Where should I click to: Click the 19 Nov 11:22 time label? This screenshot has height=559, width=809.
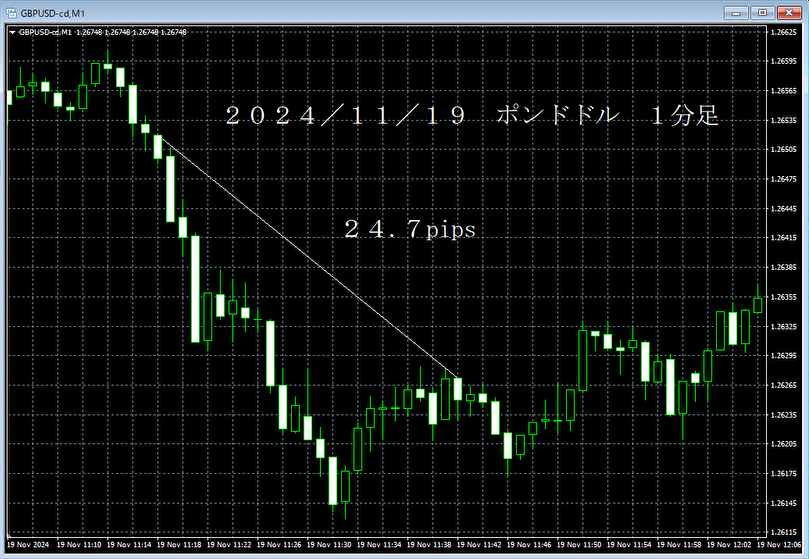229,545
